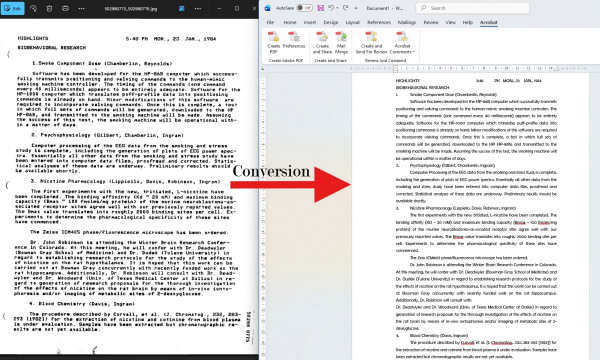Open the ellipsis menu beside the blue app icon
600x360 pixels.
click(x=198, y=8)
